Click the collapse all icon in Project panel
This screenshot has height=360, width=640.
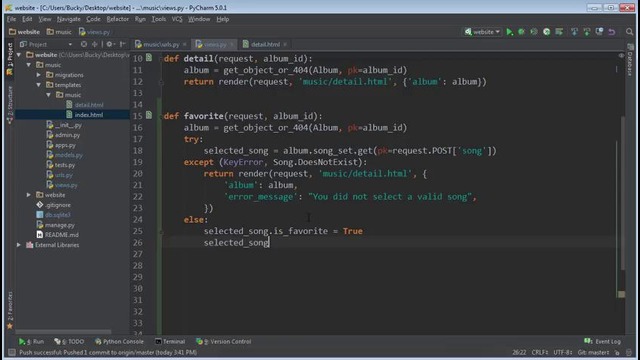pyautogui.click(x=95, y=44)
